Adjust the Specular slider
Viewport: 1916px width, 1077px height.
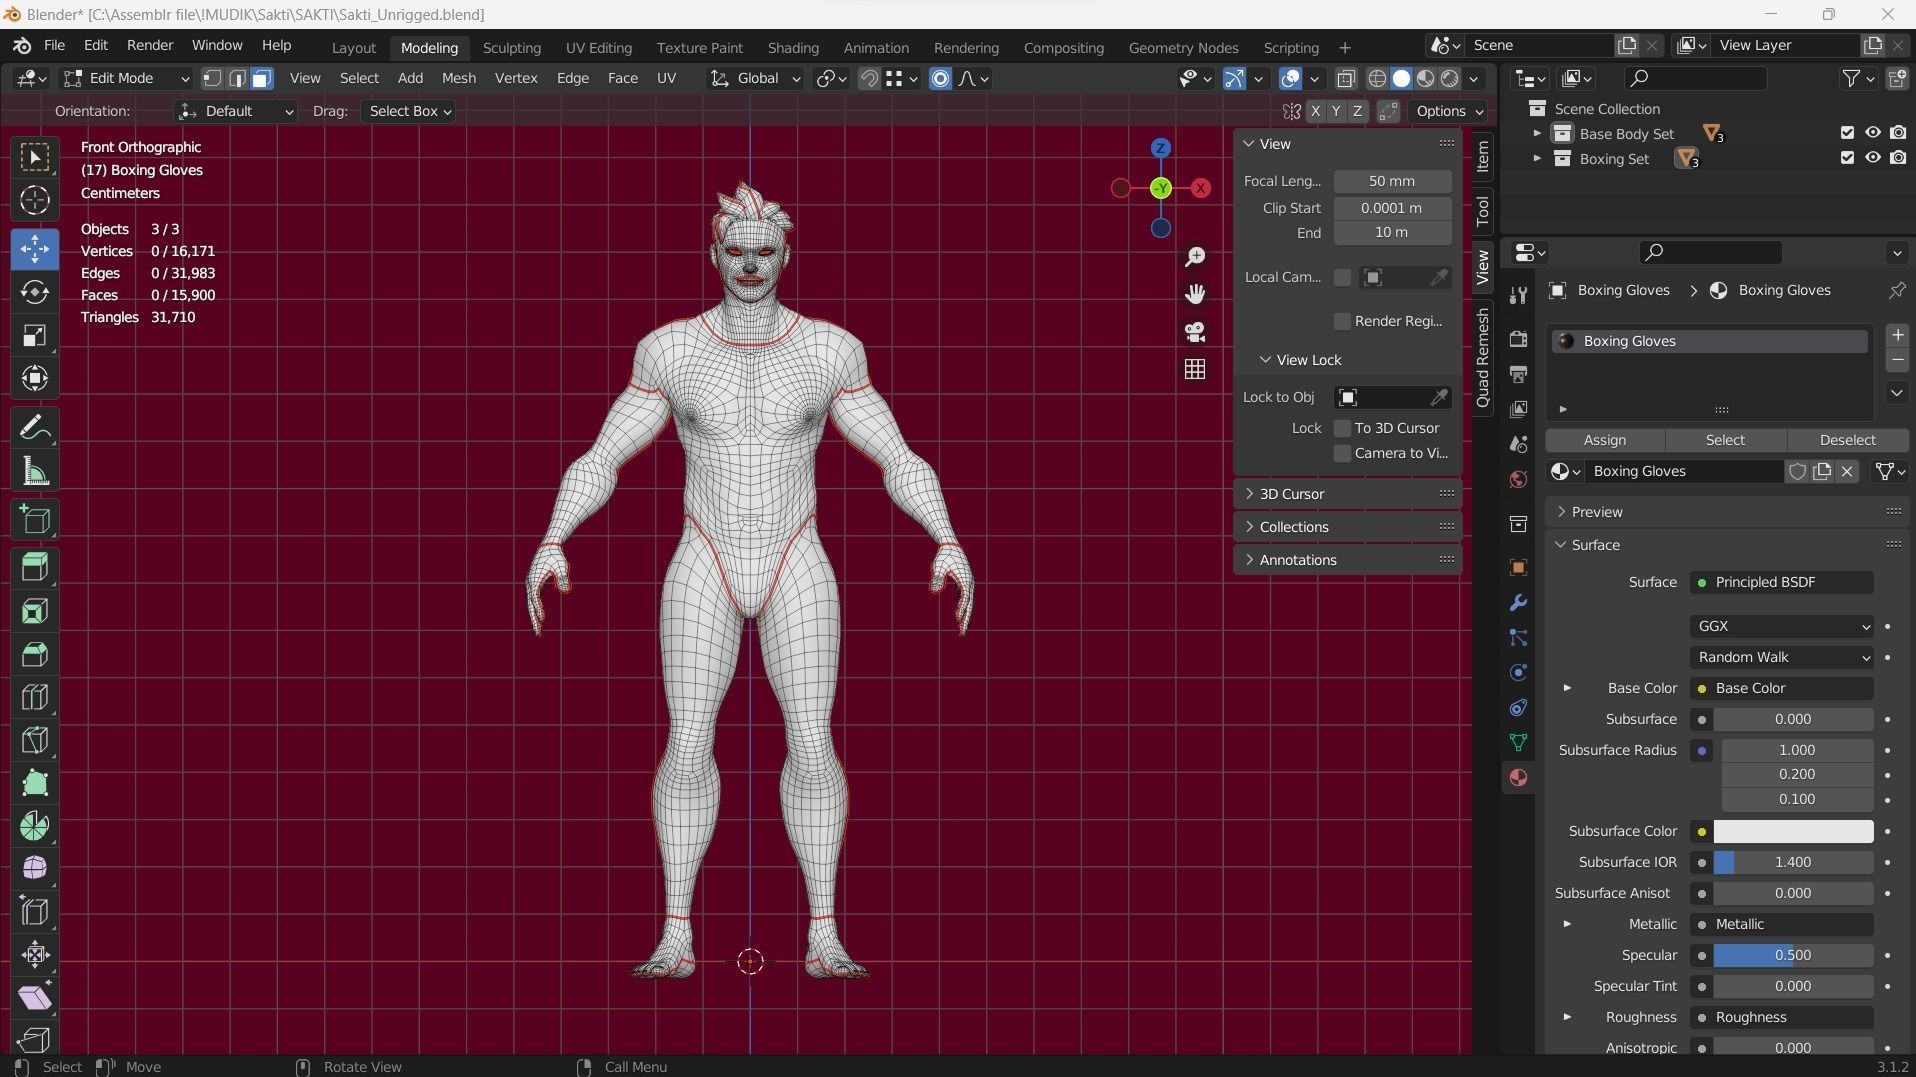(x=1793, y=955)
